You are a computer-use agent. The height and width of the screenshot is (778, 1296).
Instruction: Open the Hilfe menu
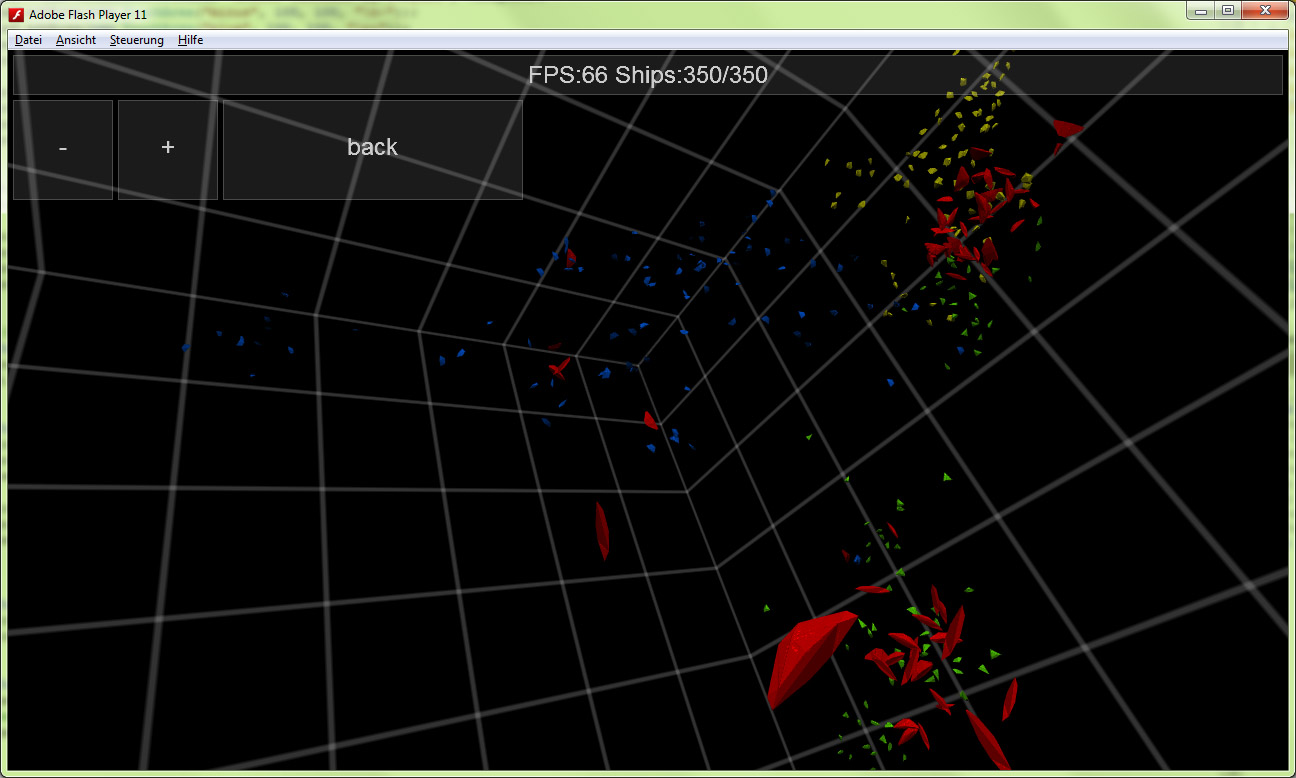[190, 40]
